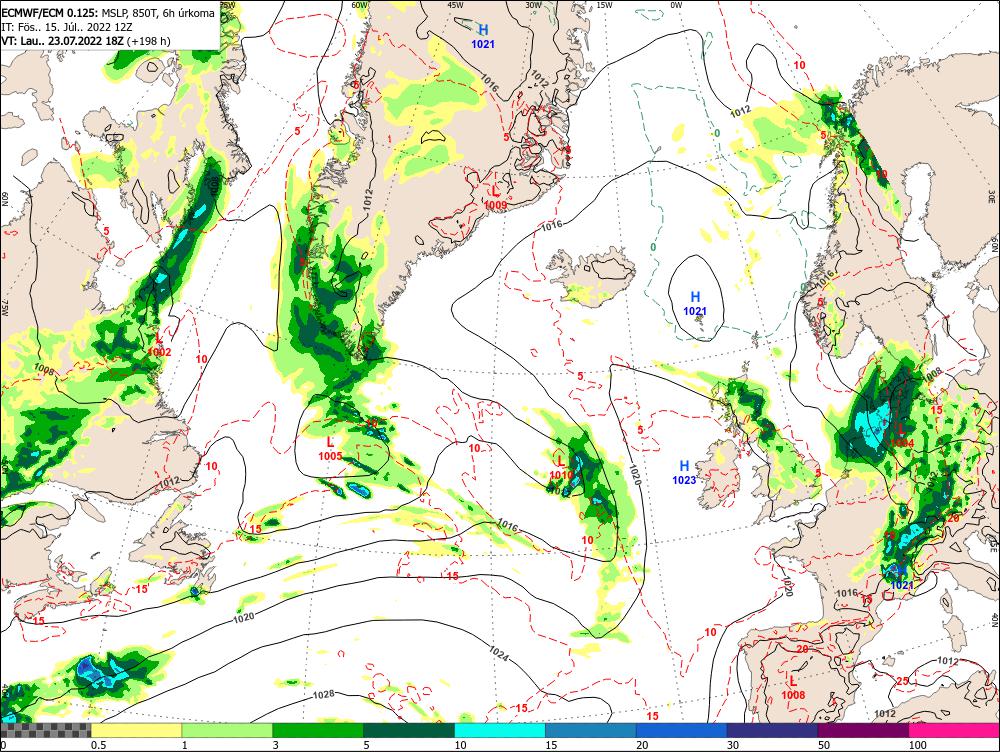Click the H 1023 marker west of Ireland
Image resolution: width=1000 pixels, height=752 pixels.
[684, 472]
